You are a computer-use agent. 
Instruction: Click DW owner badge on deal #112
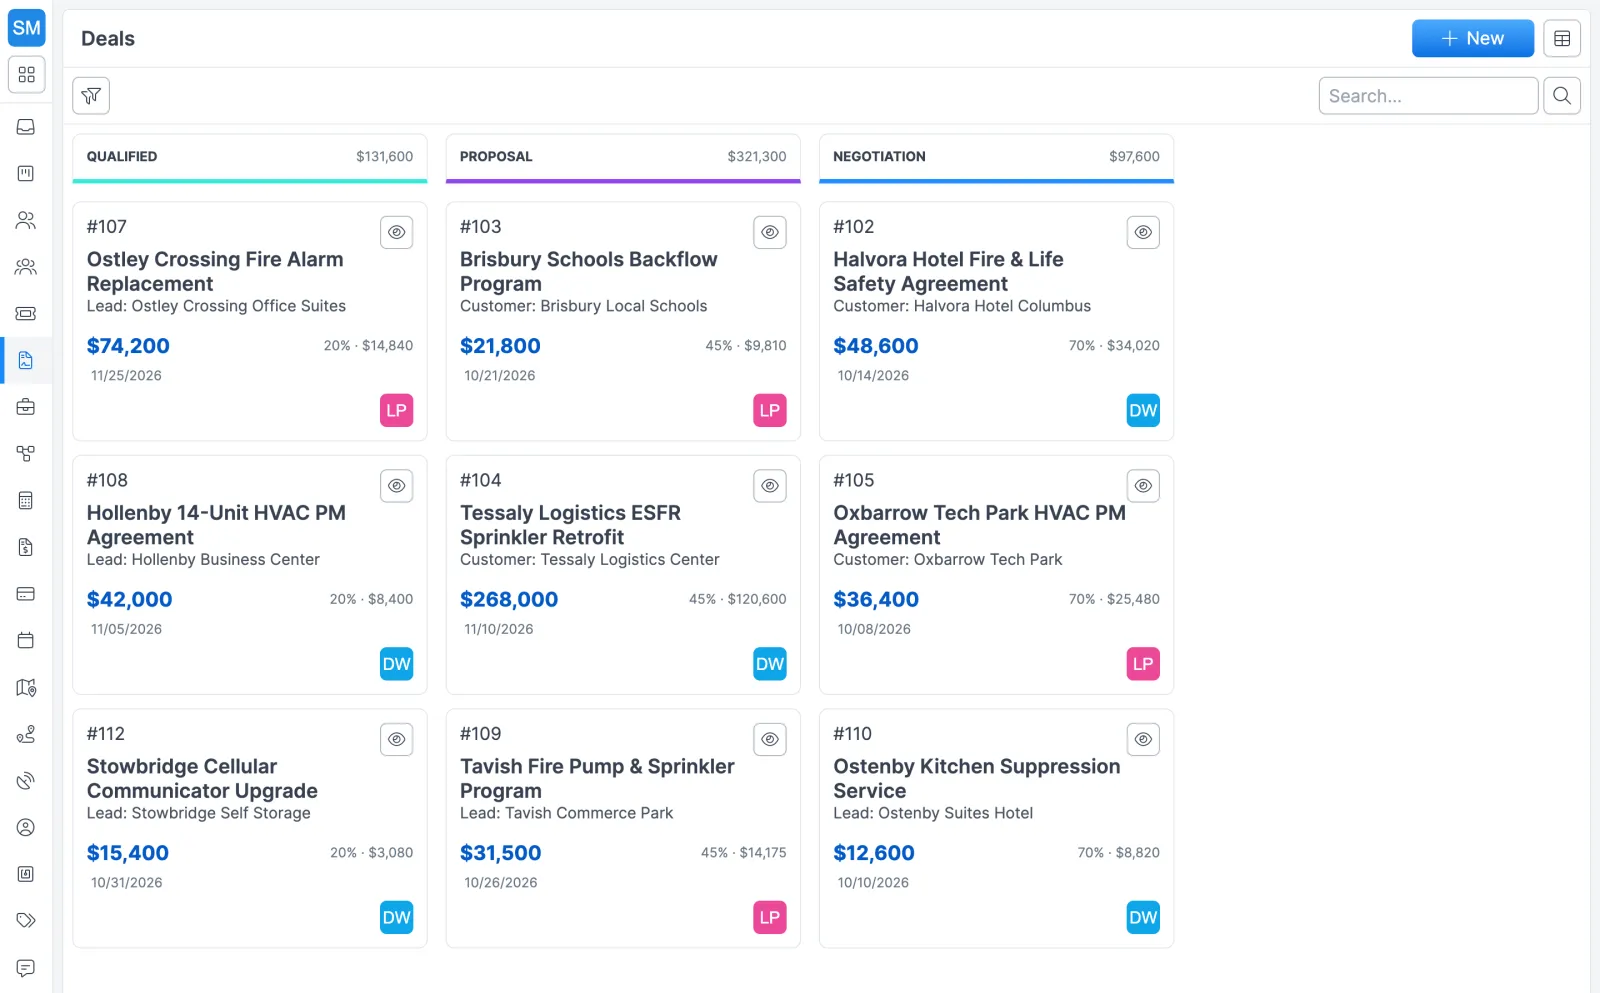397,918
